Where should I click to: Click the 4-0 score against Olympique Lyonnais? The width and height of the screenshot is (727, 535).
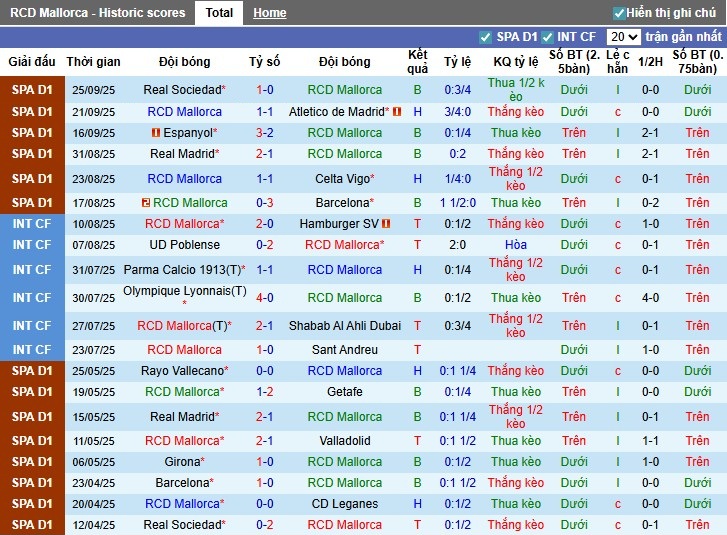265,298
